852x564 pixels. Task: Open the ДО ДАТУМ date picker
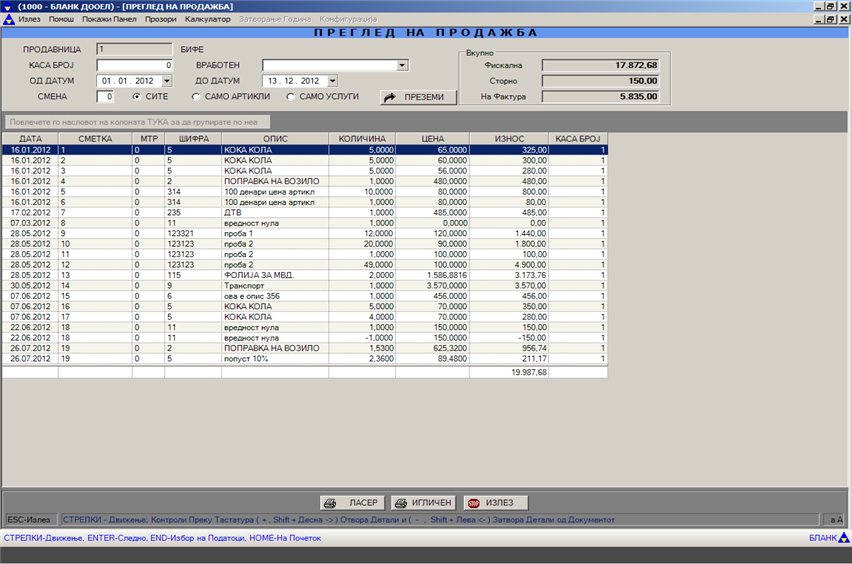(x=332, y=81)
